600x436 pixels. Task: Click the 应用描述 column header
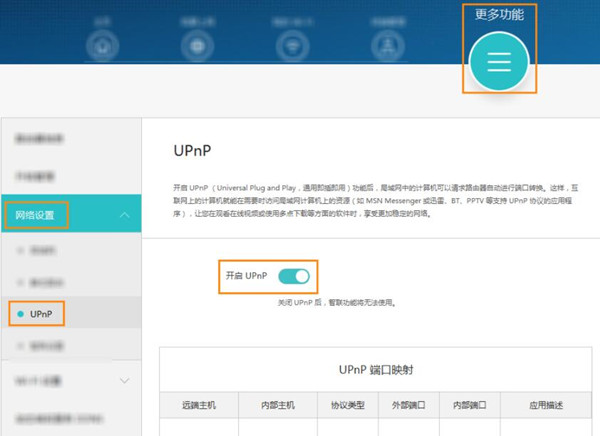(x=546, y=405)
